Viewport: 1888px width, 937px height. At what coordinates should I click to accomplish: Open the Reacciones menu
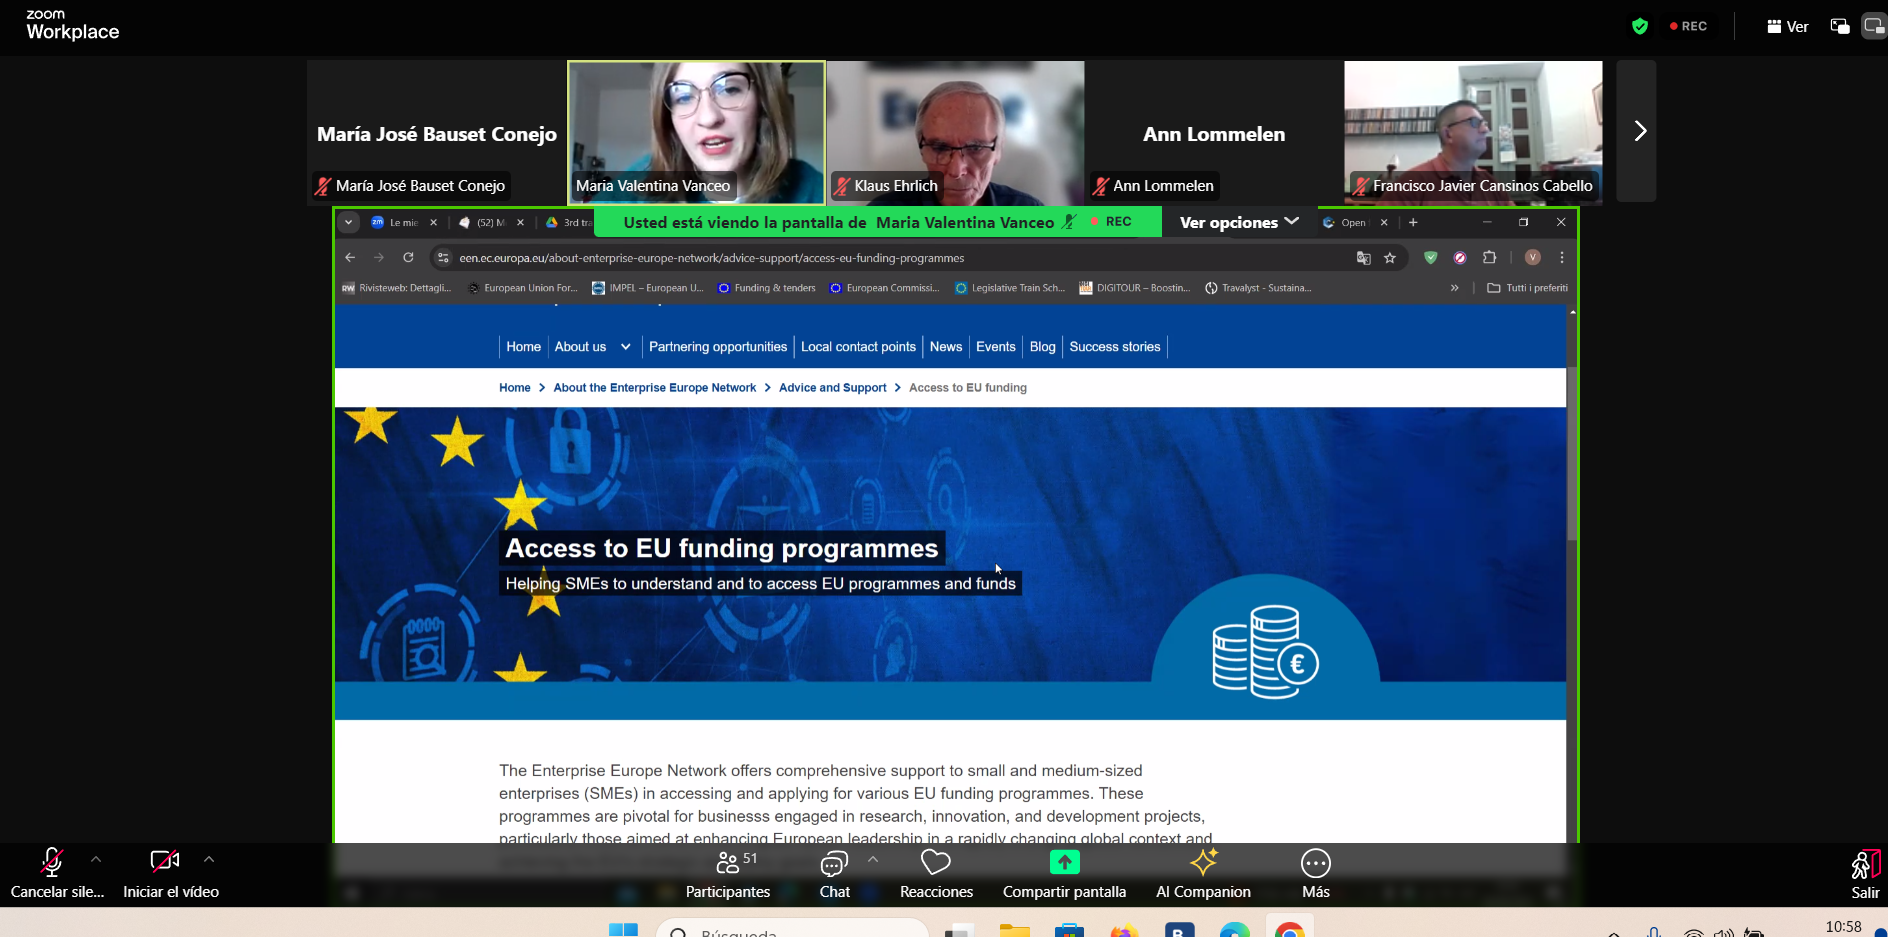pos(936,873)
